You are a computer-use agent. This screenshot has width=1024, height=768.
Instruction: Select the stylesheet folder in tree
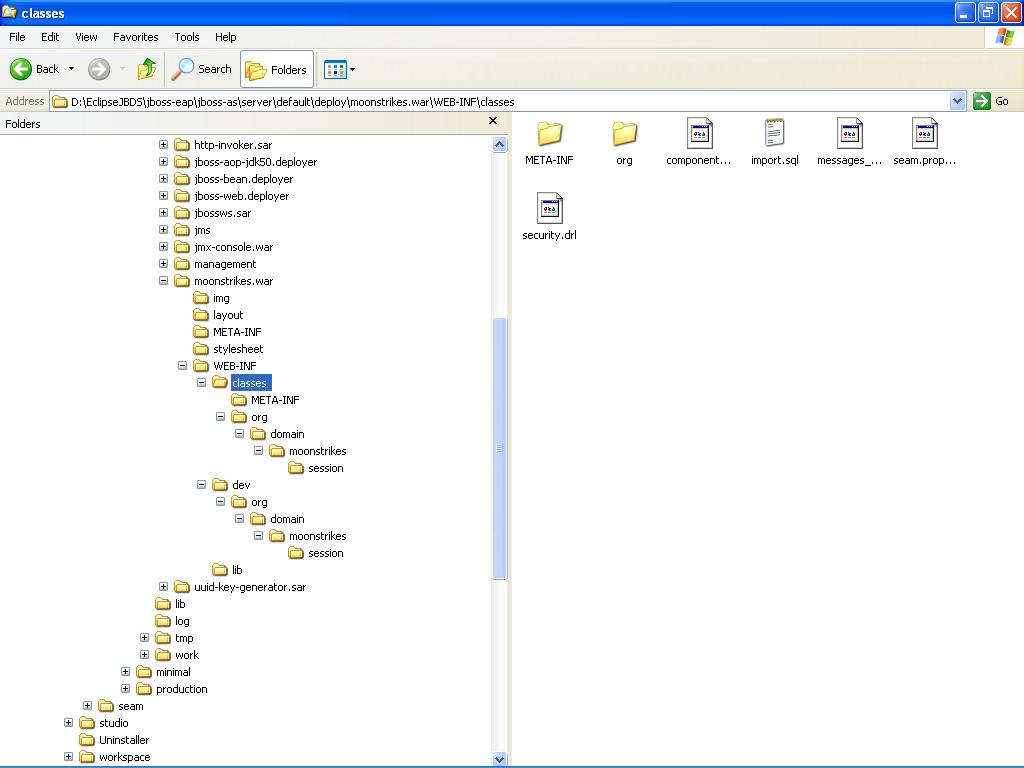238,349
